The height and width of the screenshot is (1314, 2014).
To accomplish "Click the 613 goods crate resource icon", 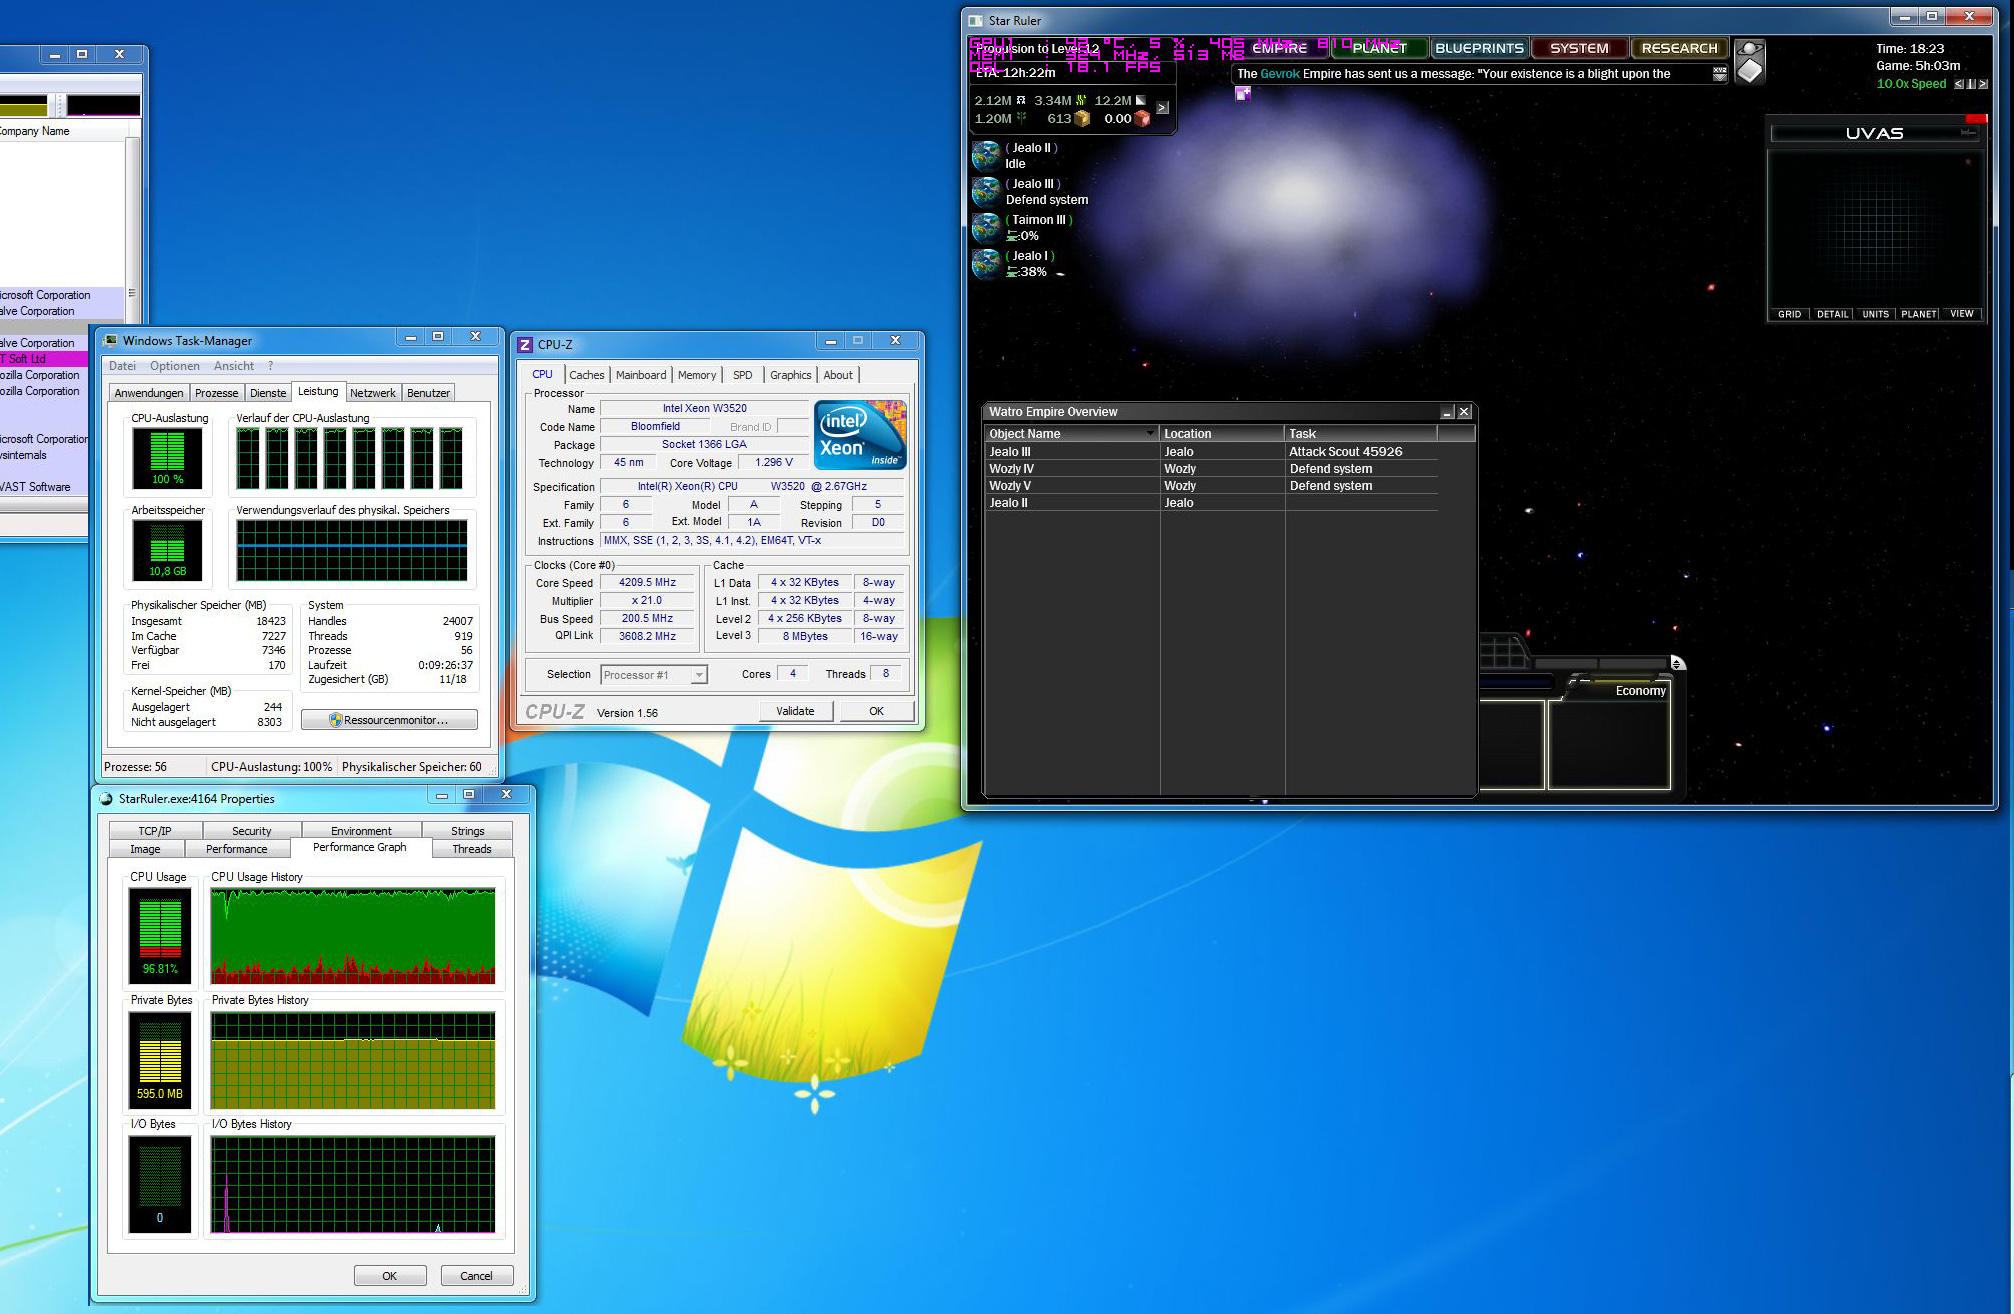I will coord(1081,118).
